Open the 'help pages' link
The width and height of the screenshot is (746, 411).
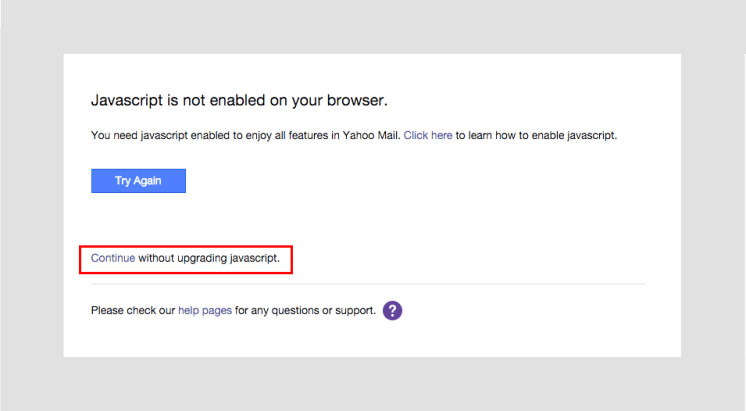[x=205, y=311]
